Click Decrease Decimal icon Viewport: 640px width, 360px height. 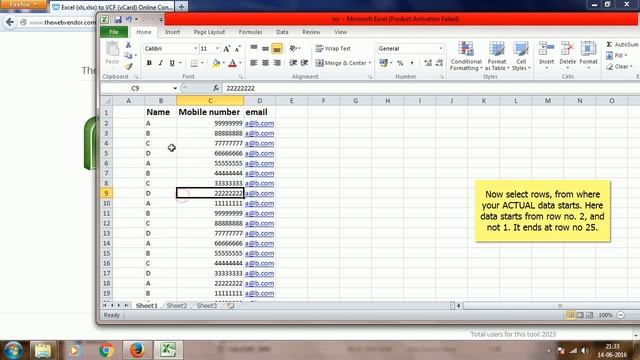[x=439, y=63]
